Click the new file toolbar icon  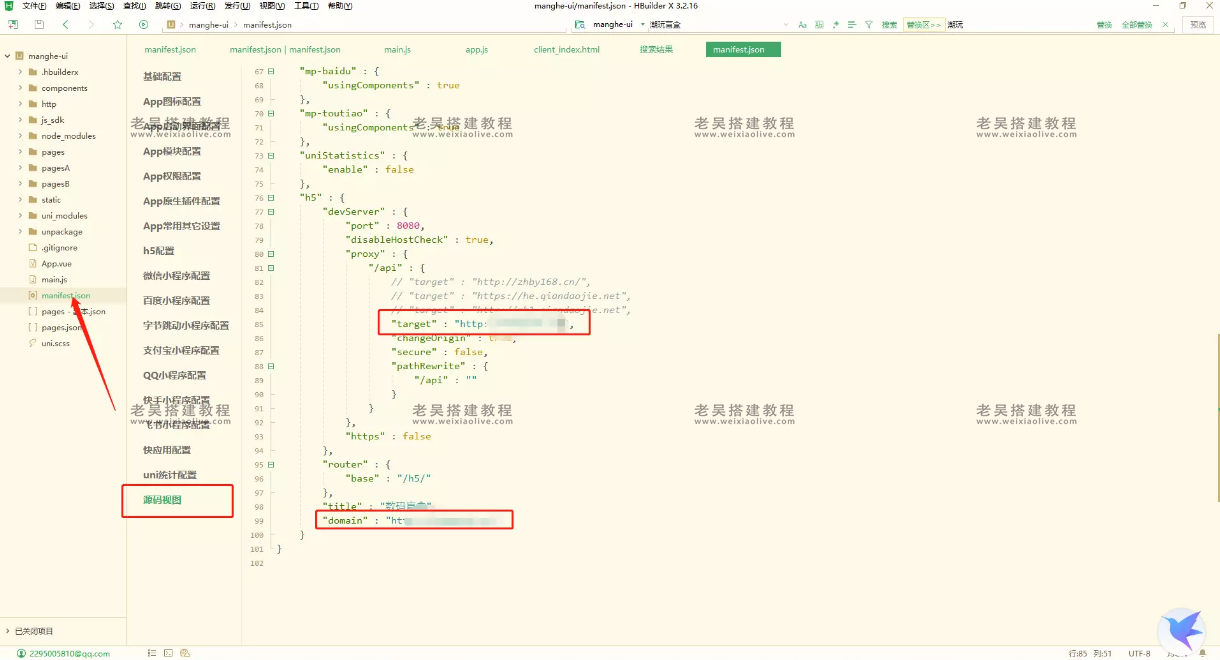pyautogui.click(x=13, y=24)
